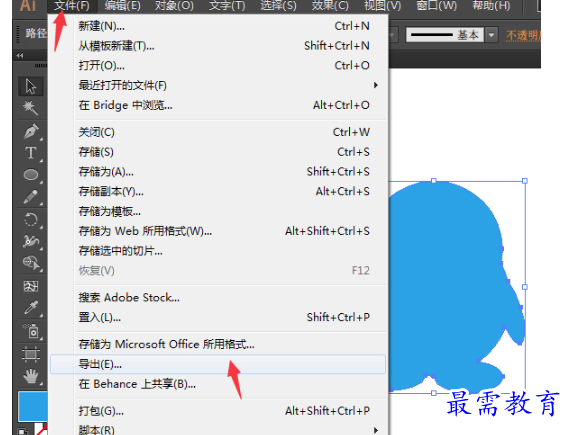Choose 存储为(A)... menu entry
Viewport: 568px width, 435px height.
[x=218, y=172]
